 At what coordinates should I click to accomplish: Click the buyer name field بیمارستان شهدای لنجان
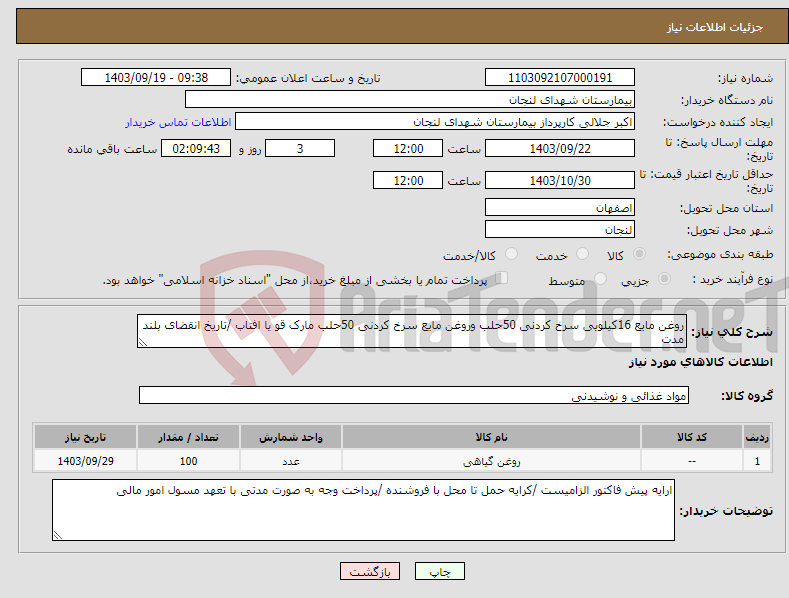coord(410,99)
